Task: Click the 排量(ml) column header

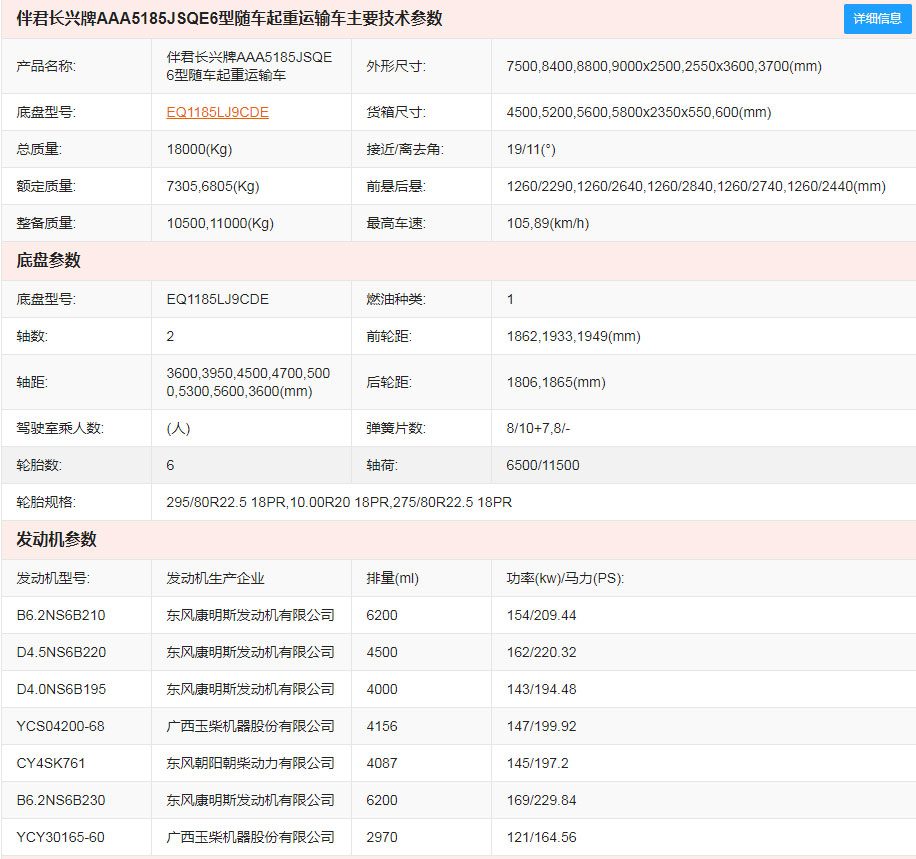Action: (x=392, y=578)
